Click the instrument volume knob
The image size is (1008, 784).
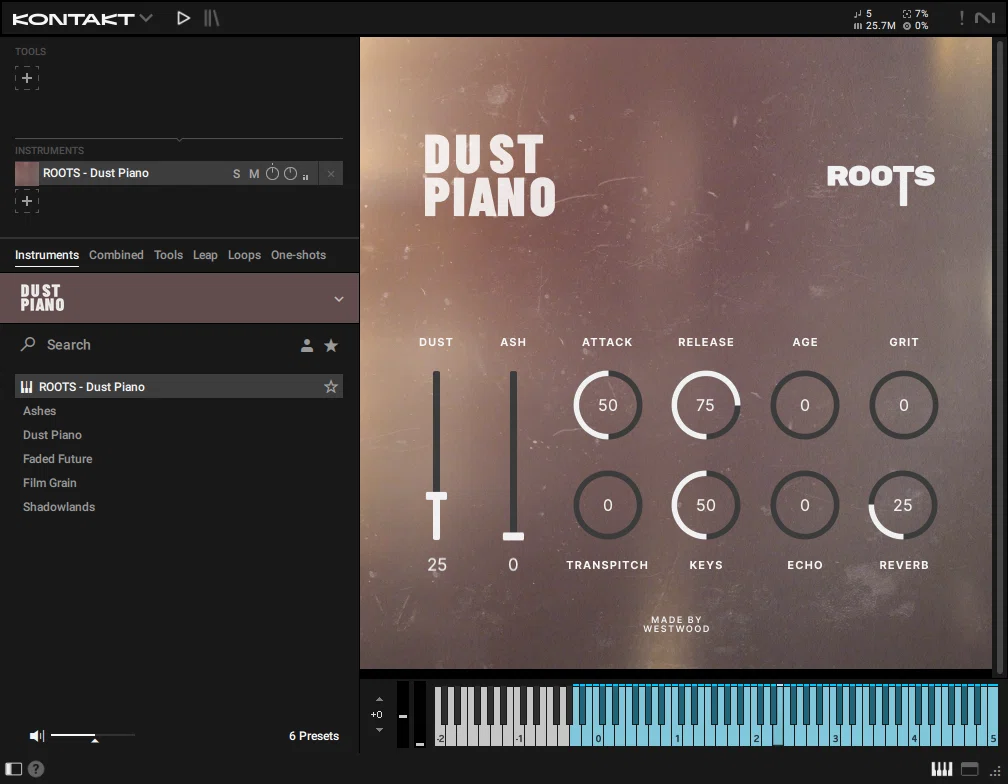click(291, 174)
